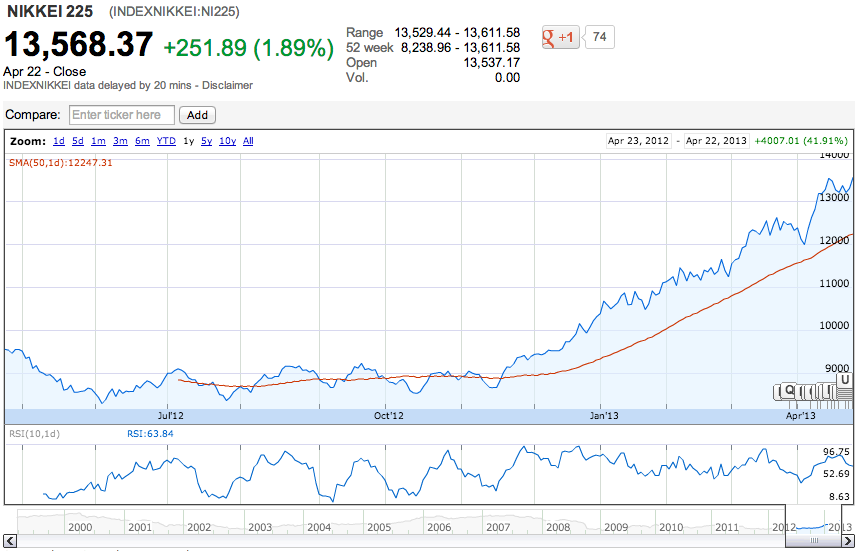Click the NIKKEI 225 title

(x=50, y=11)
